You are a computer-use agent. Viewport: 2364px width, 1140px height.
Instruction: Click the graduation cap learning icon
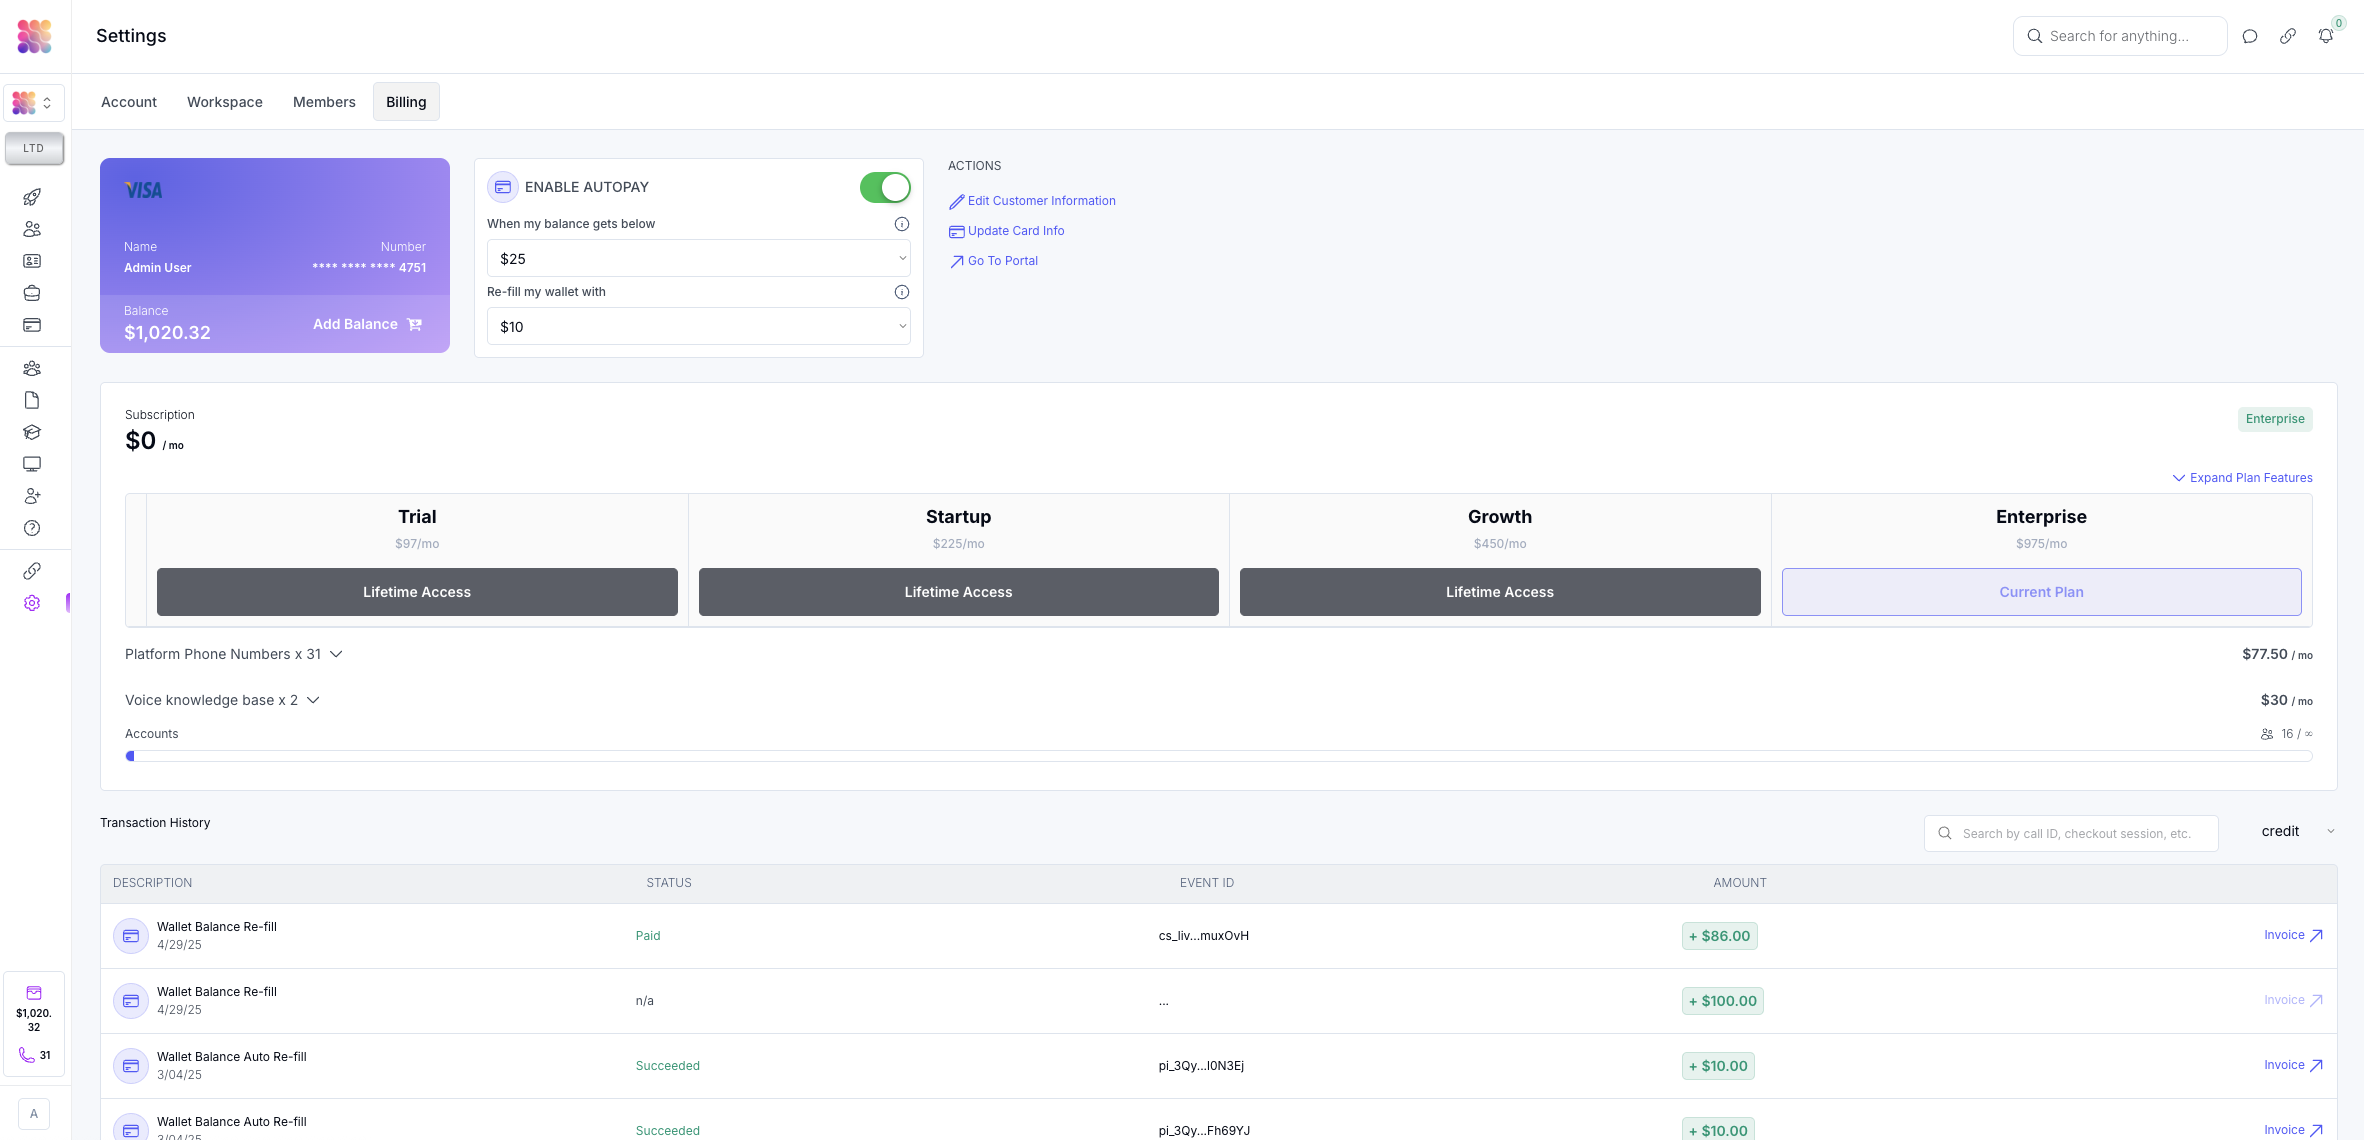[32, 432]
